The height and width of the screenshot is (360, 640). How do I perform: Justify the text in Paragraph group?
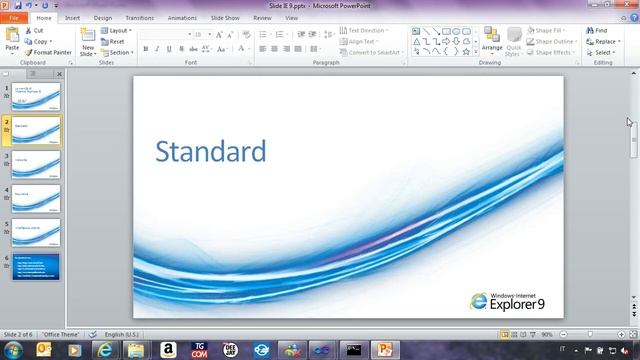pos(298,49)
